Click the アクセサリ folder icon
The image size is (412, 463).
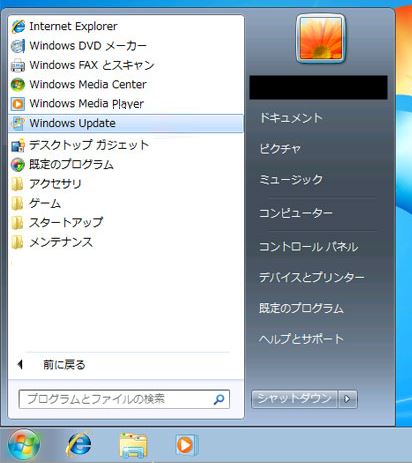(x=18, y=184)
